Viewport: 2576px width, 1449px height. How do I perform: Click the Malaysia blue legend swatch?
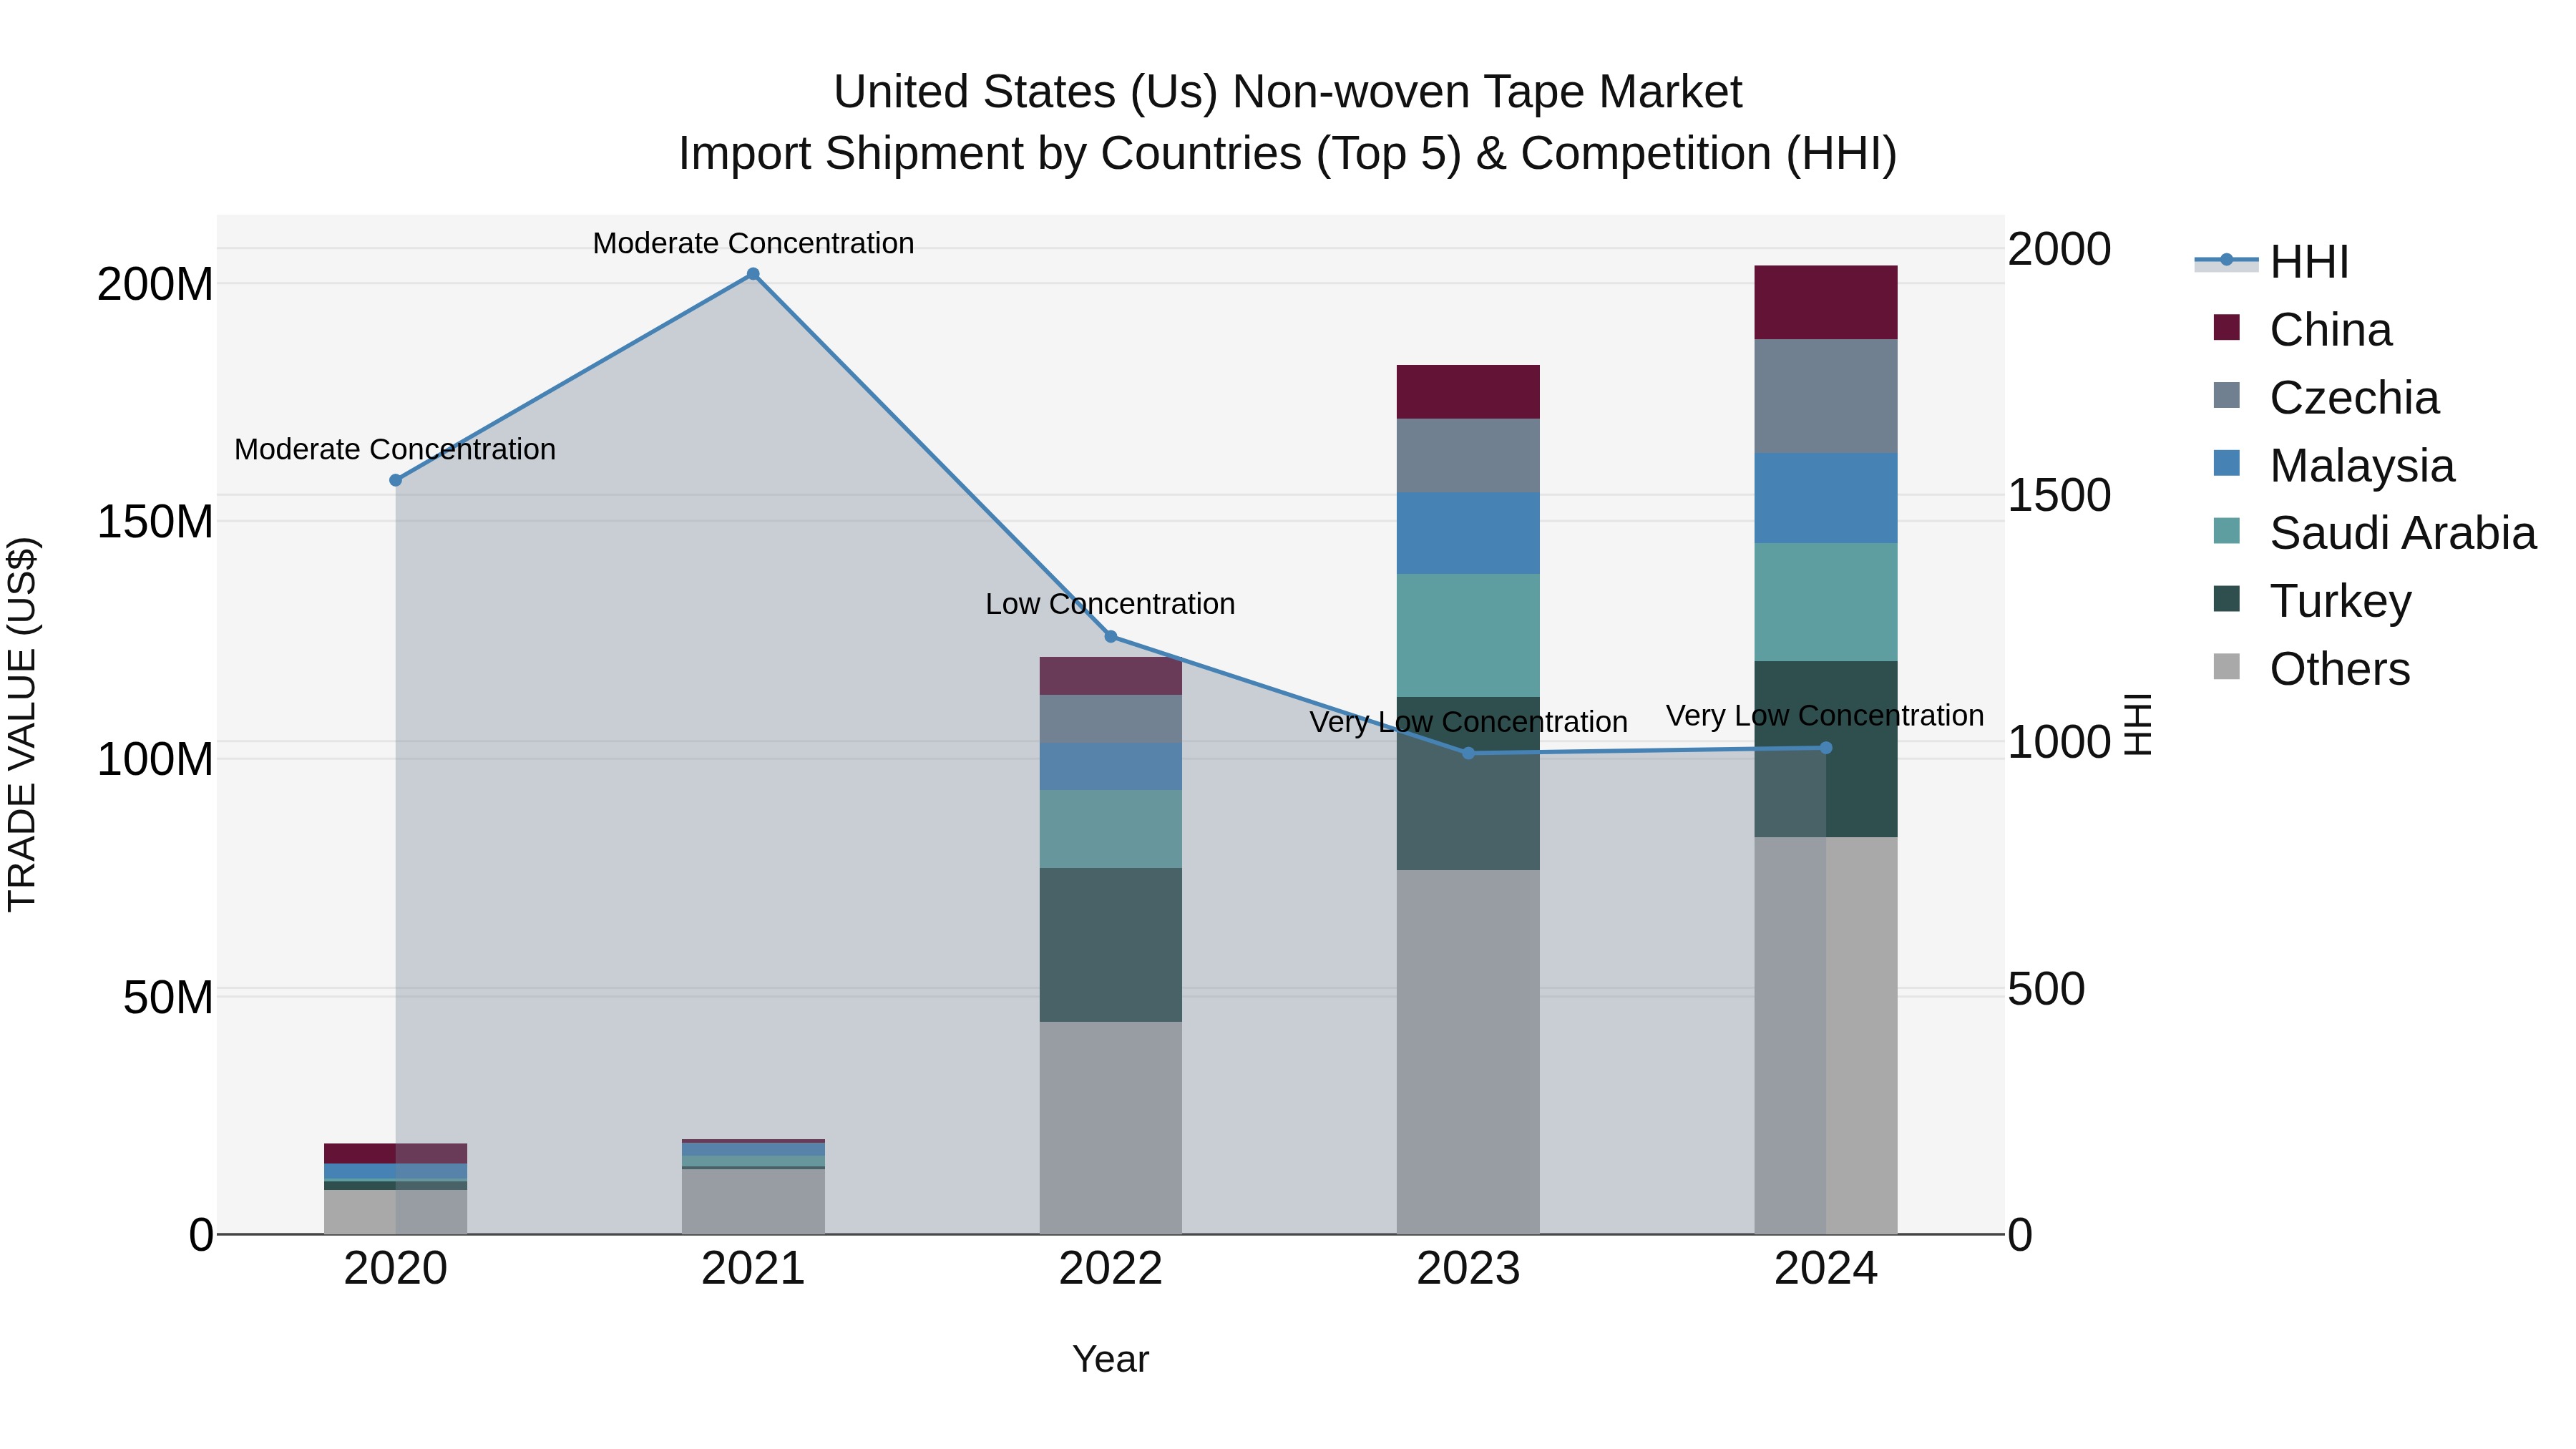pyautogui.click(x=2227, y=463)
